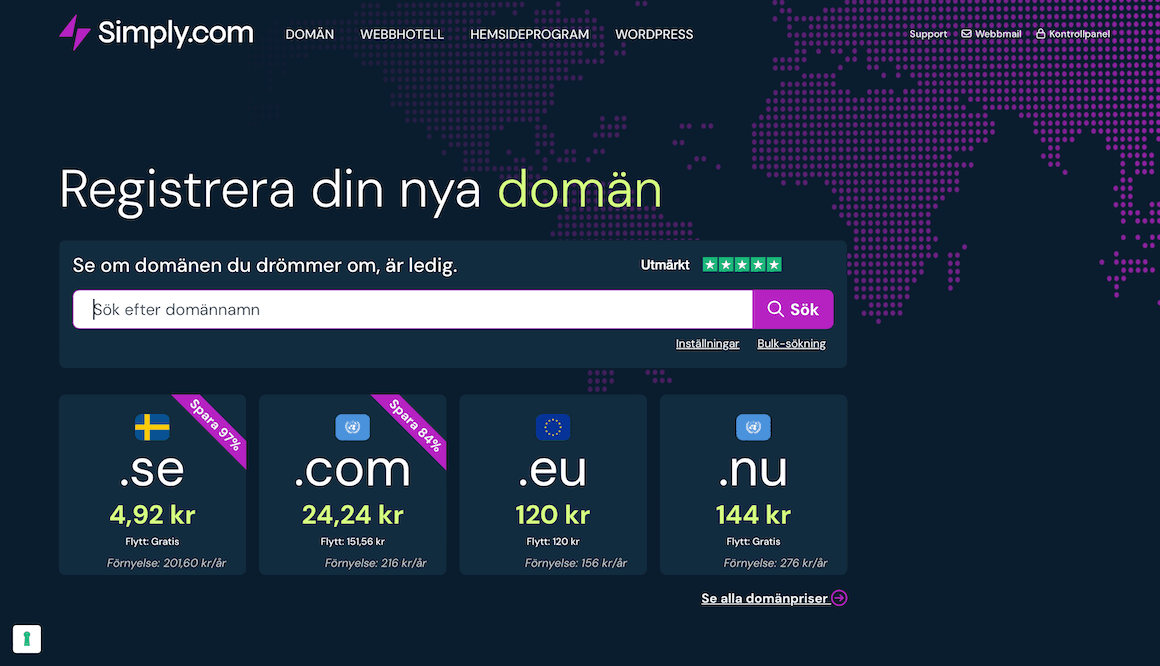Click the 120 kr price
Screen dimensions: 1160x666
click(x=553, y=514)
